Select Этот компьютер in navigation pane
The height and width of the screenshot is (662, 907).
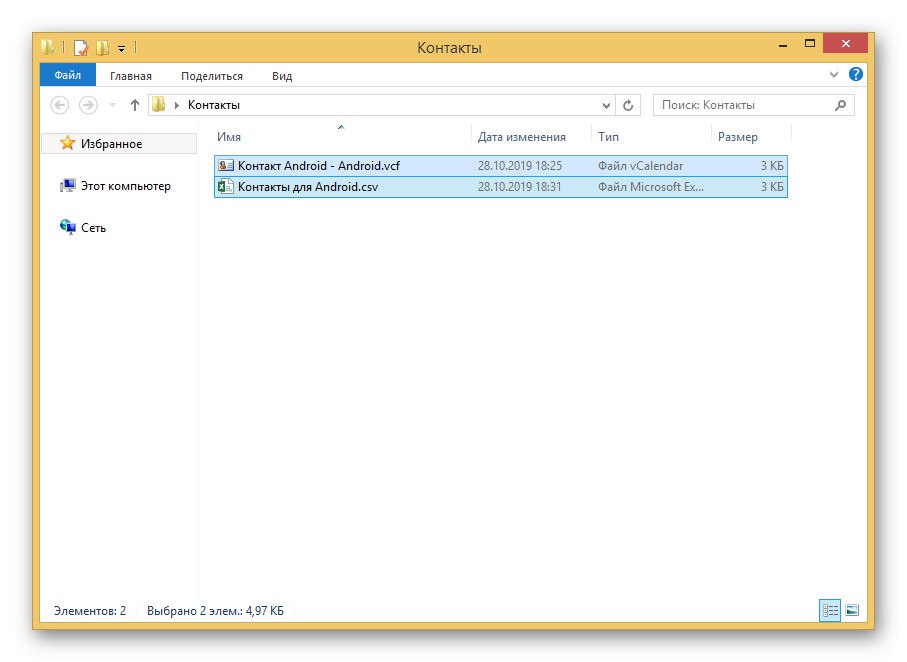pyautogui.click(x=125, y=186)
